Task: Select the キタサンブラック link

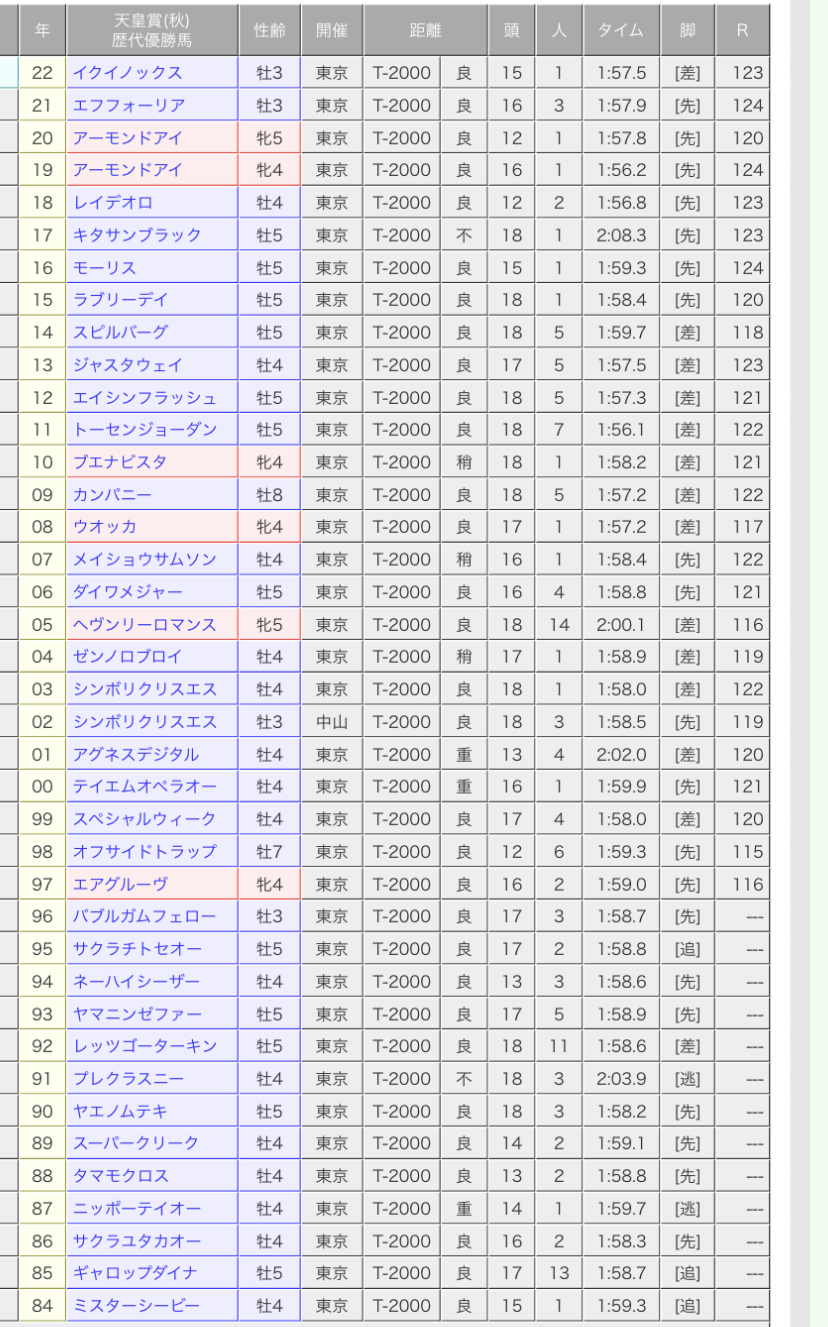Action: pos(137,235)
